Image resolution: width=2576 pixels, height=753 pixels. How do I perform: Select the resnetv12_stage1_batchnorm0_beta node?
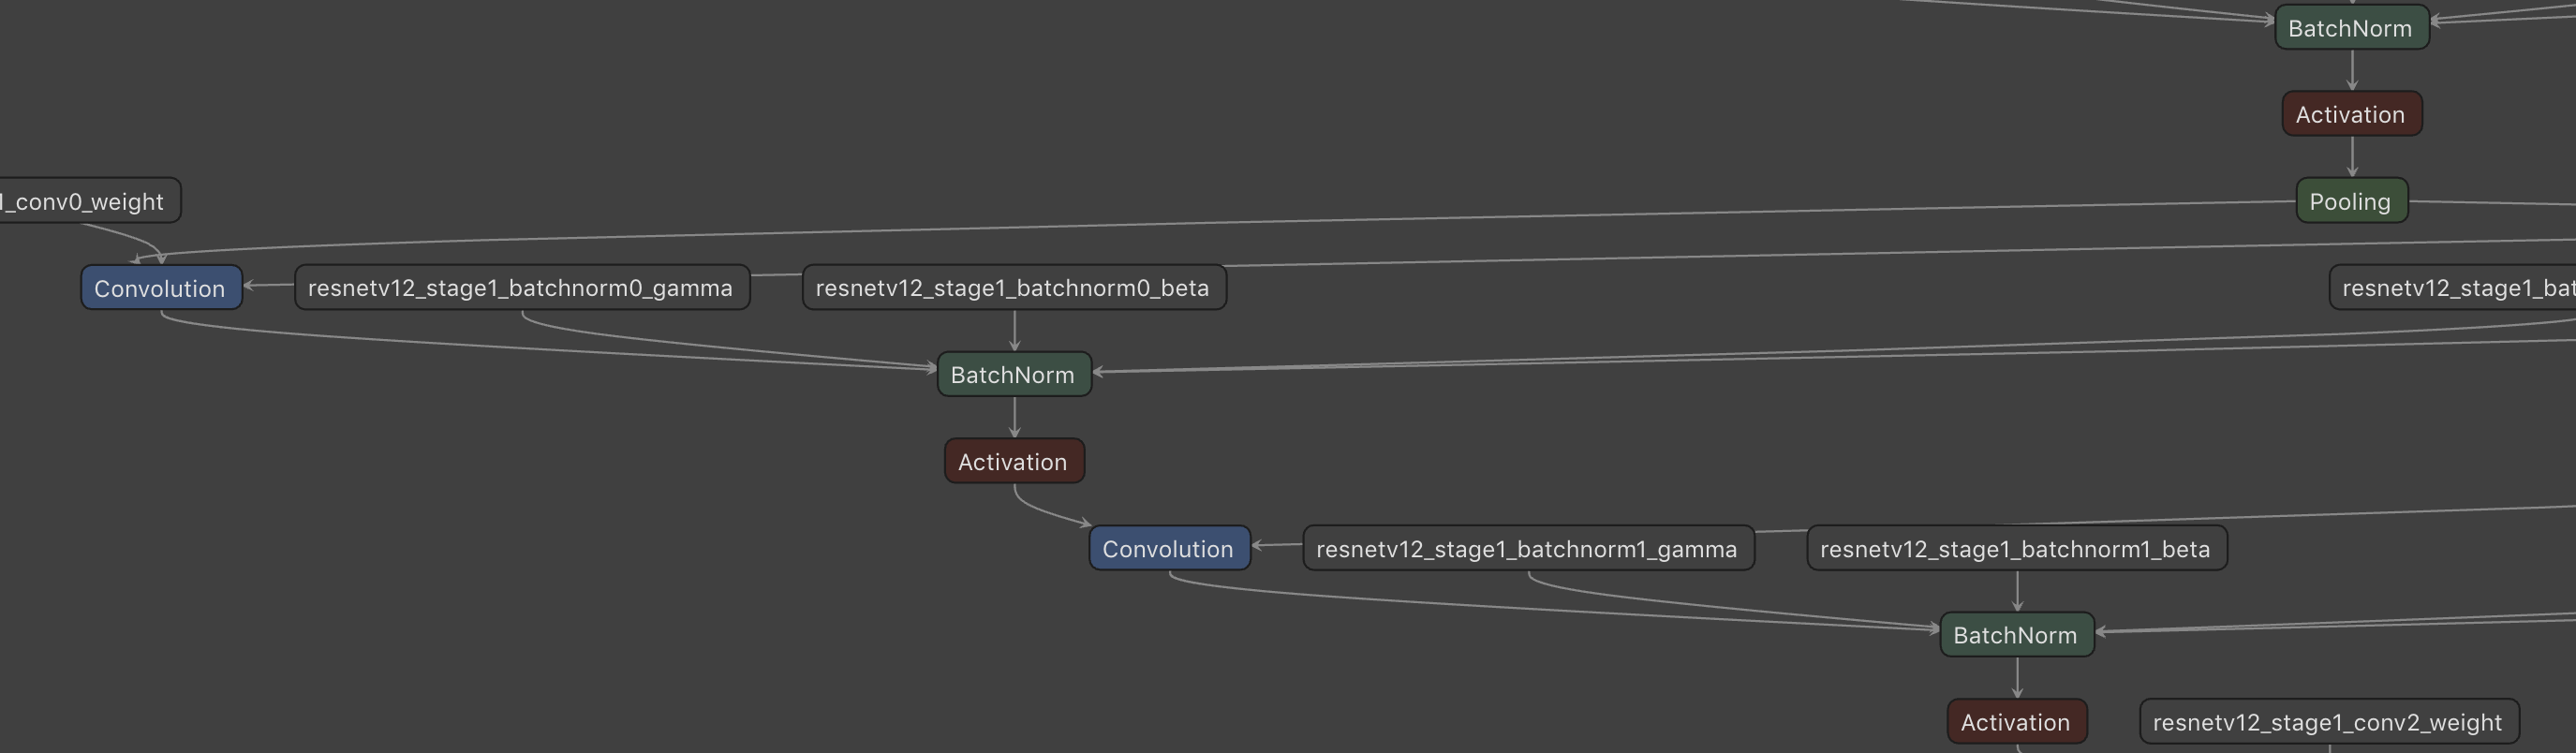point(1013,288)
